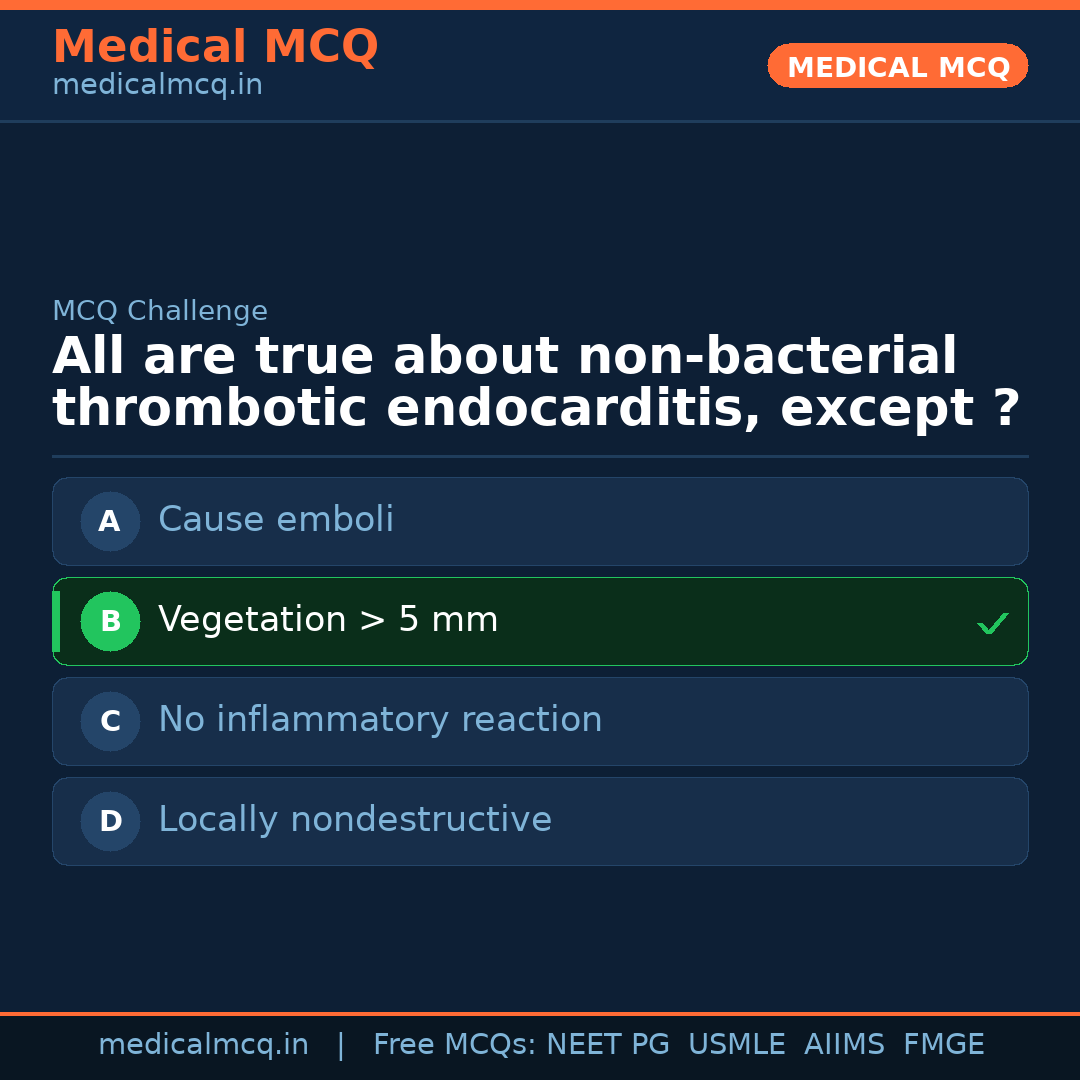The image size is (1080, 1080).
Task: Click "NEET PG" in the footer
Action: (608, 1045)
